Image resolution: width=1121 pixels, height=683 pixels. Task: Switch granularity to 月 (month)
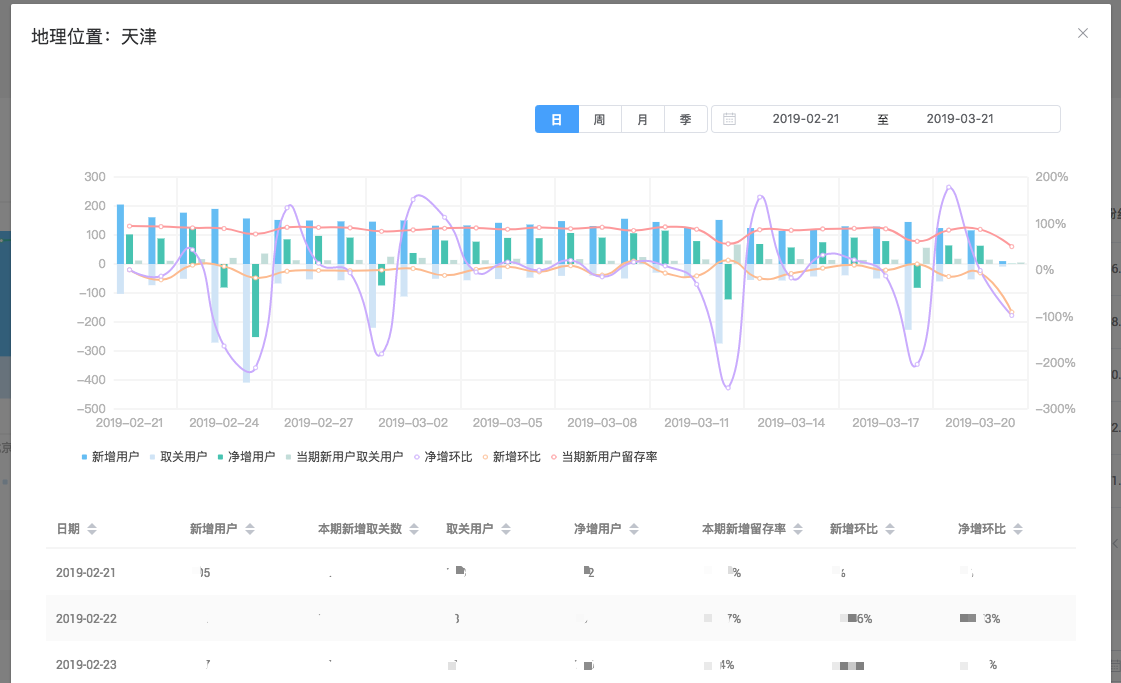click(x=642, y=119)
